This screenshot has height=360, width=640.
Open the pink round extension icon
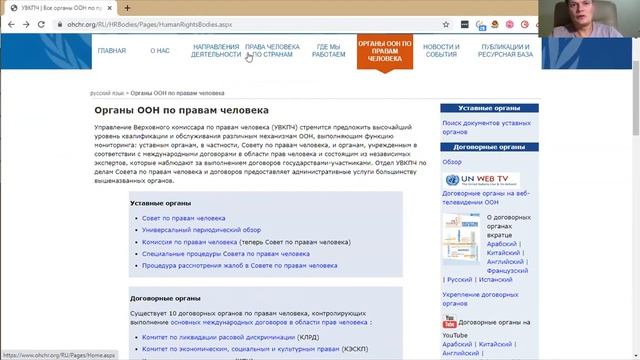point(510,24)
